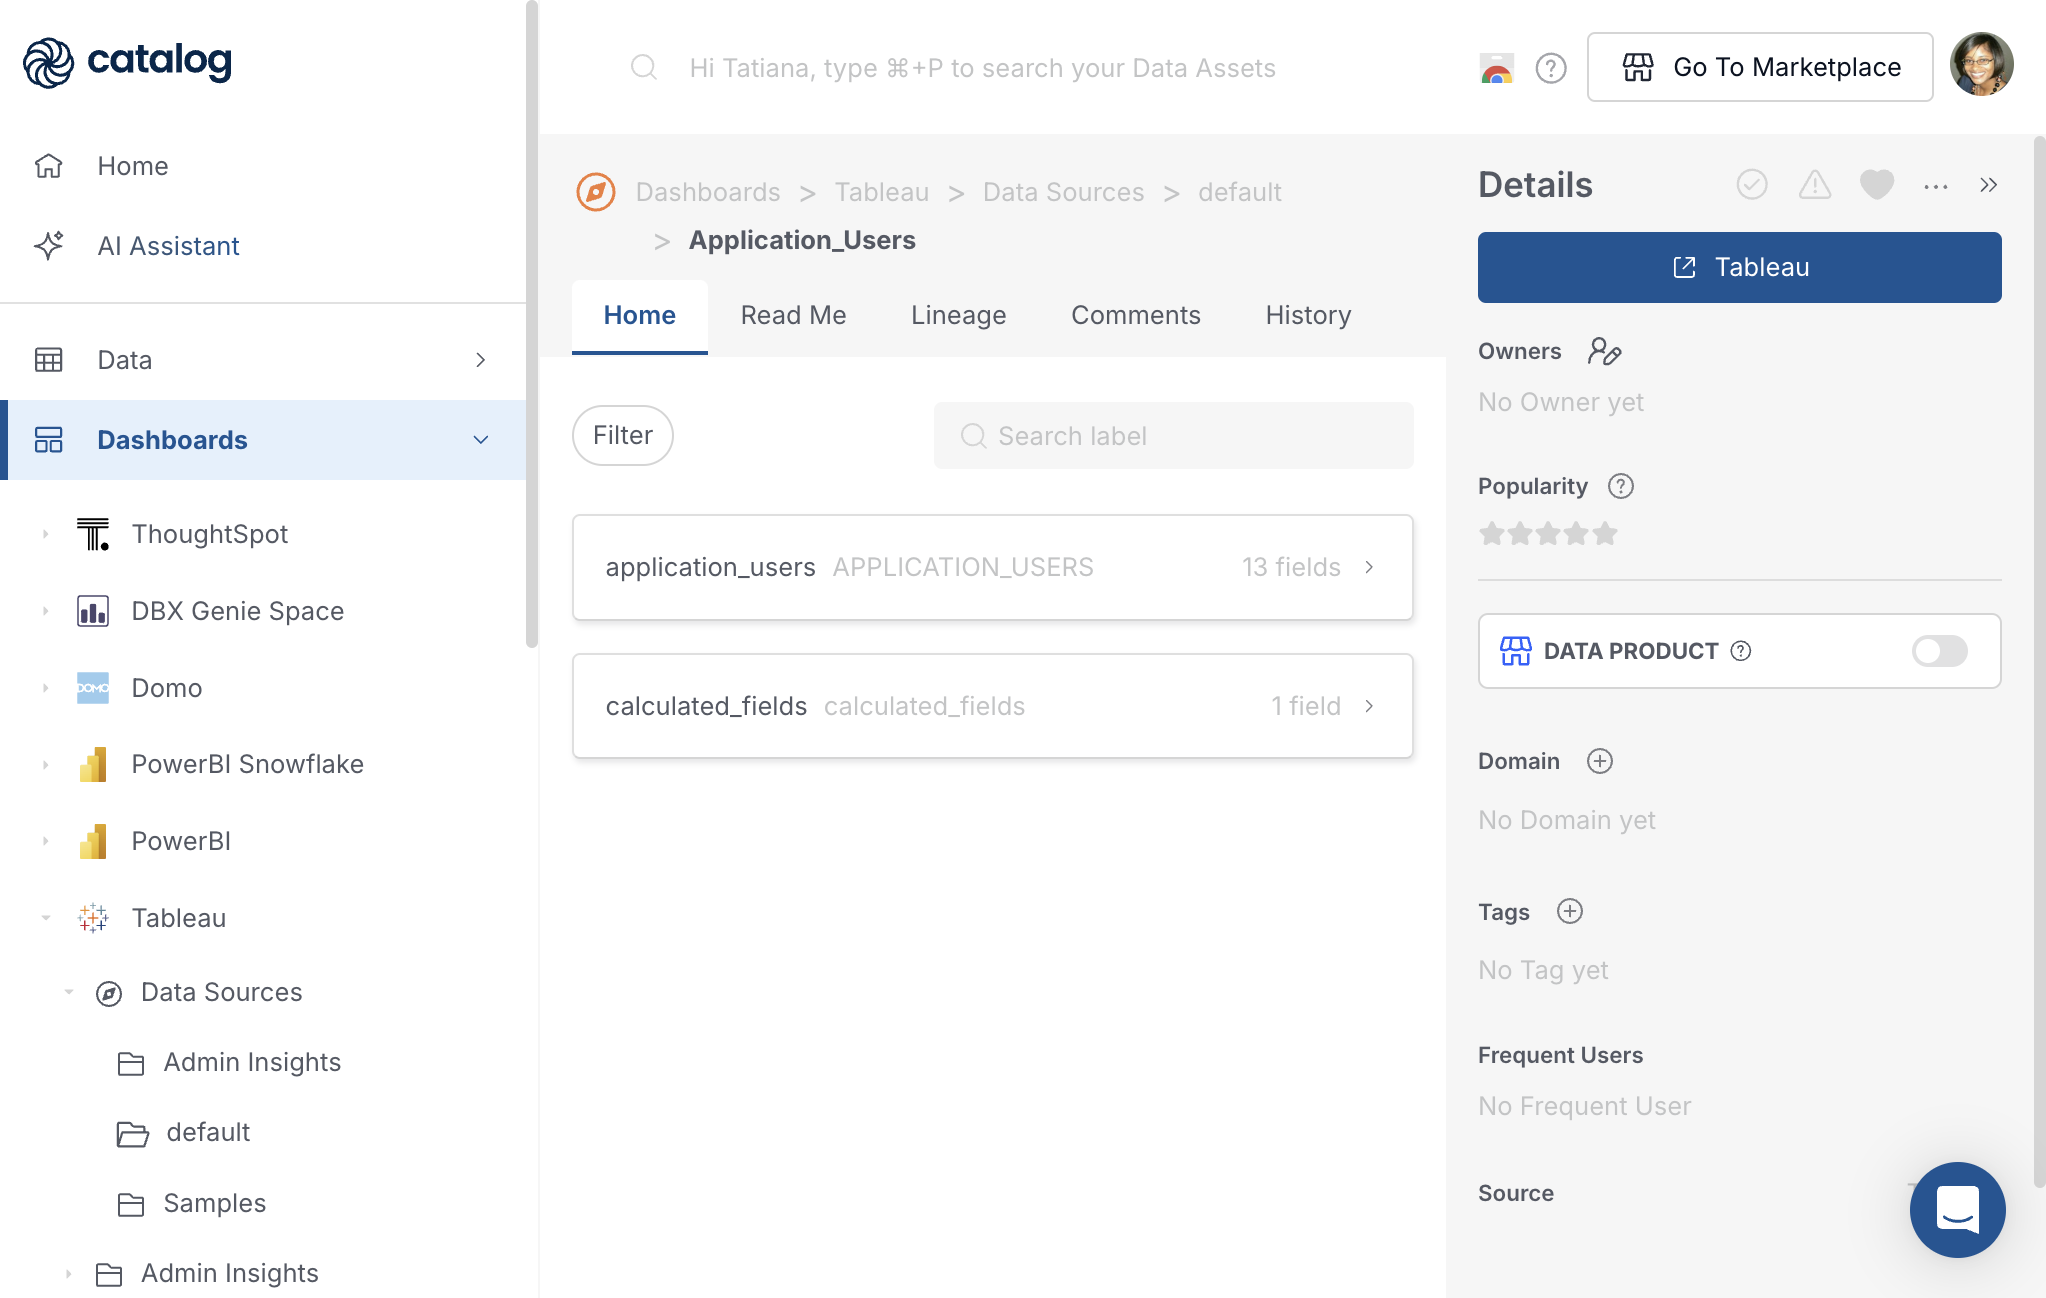Go to Tableau breadcrumb link
This screenshot has height=1298, width=2046.
point(882,192)
